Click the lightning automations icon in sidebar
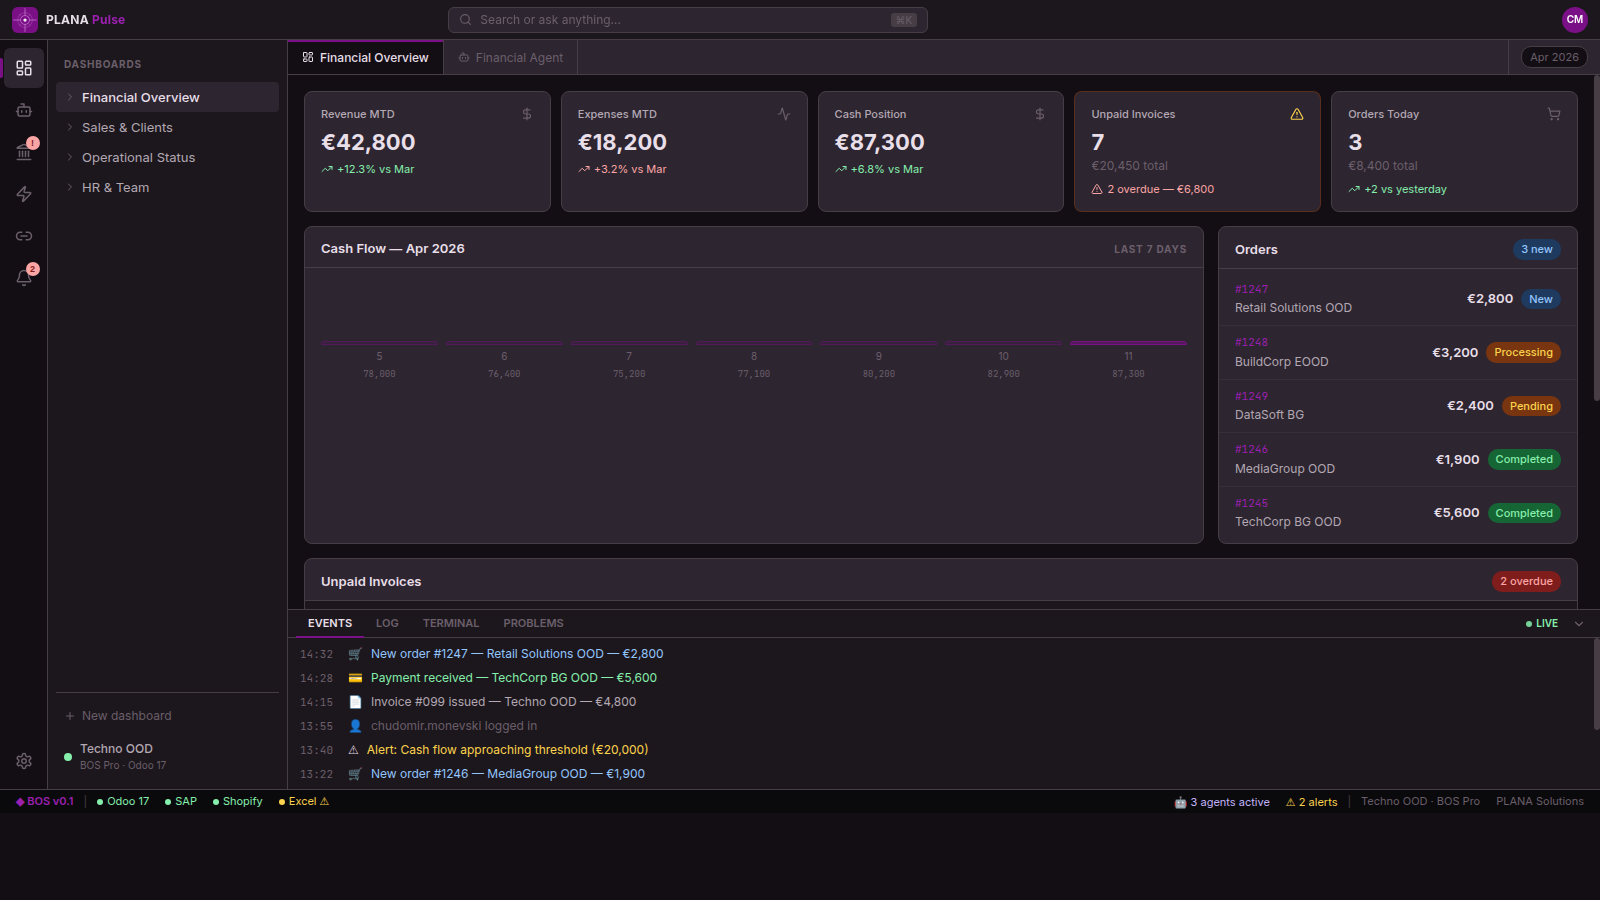This screenshot has height=900, width=1600. pos(24,194)
